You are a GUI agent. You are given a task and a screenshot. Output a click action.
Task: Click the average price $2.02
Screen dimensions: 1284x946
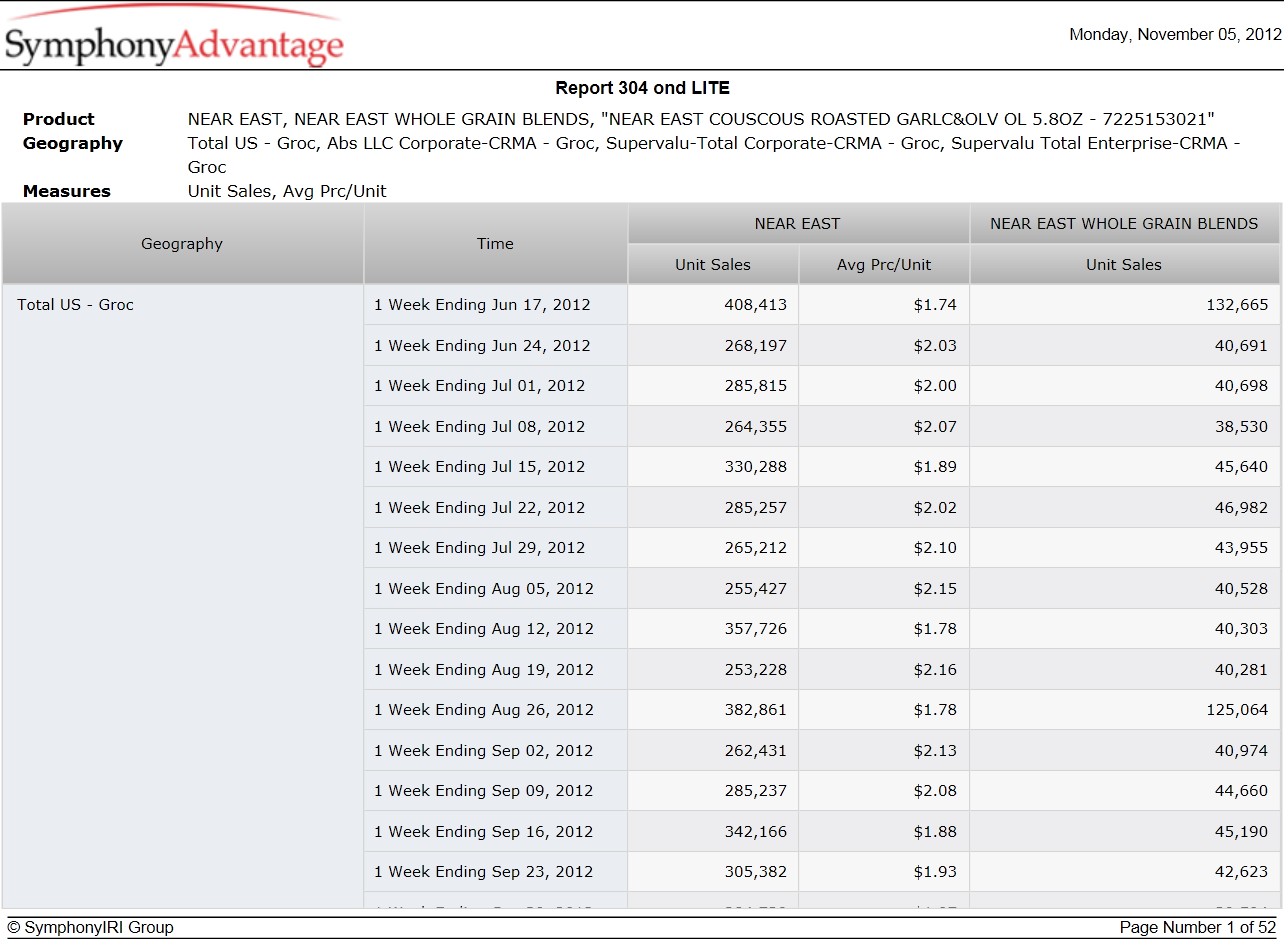(x=935, y=508)
